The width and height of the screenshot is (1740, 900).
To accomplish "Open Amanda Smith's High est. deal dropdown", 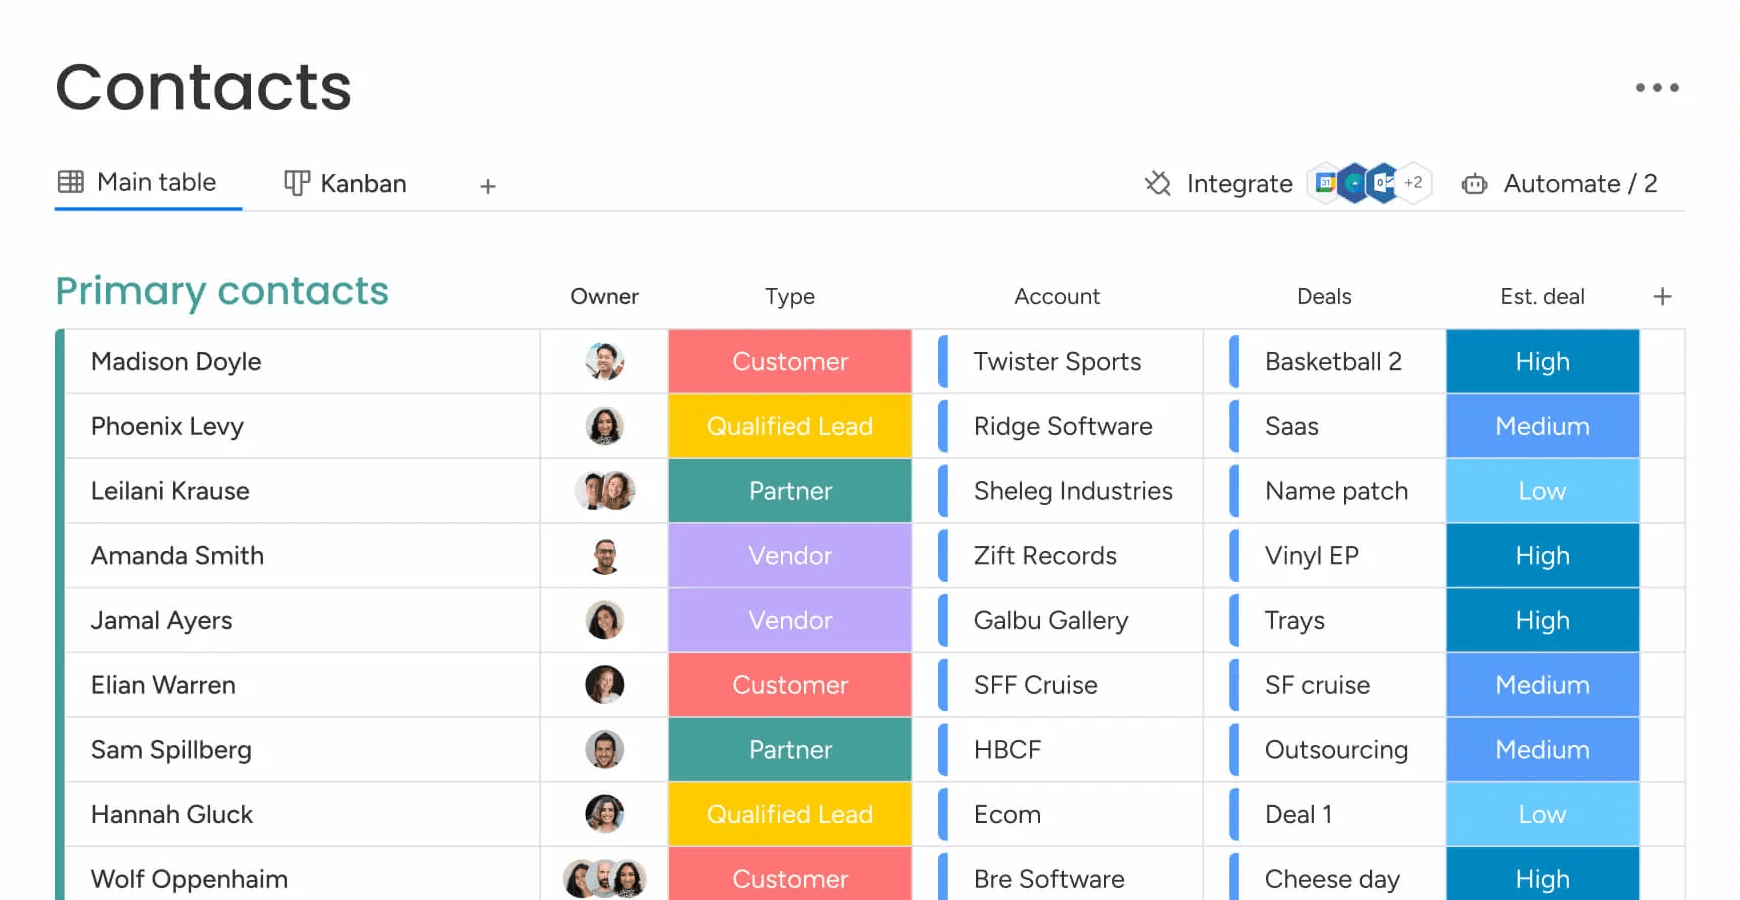I will 1541,556.
